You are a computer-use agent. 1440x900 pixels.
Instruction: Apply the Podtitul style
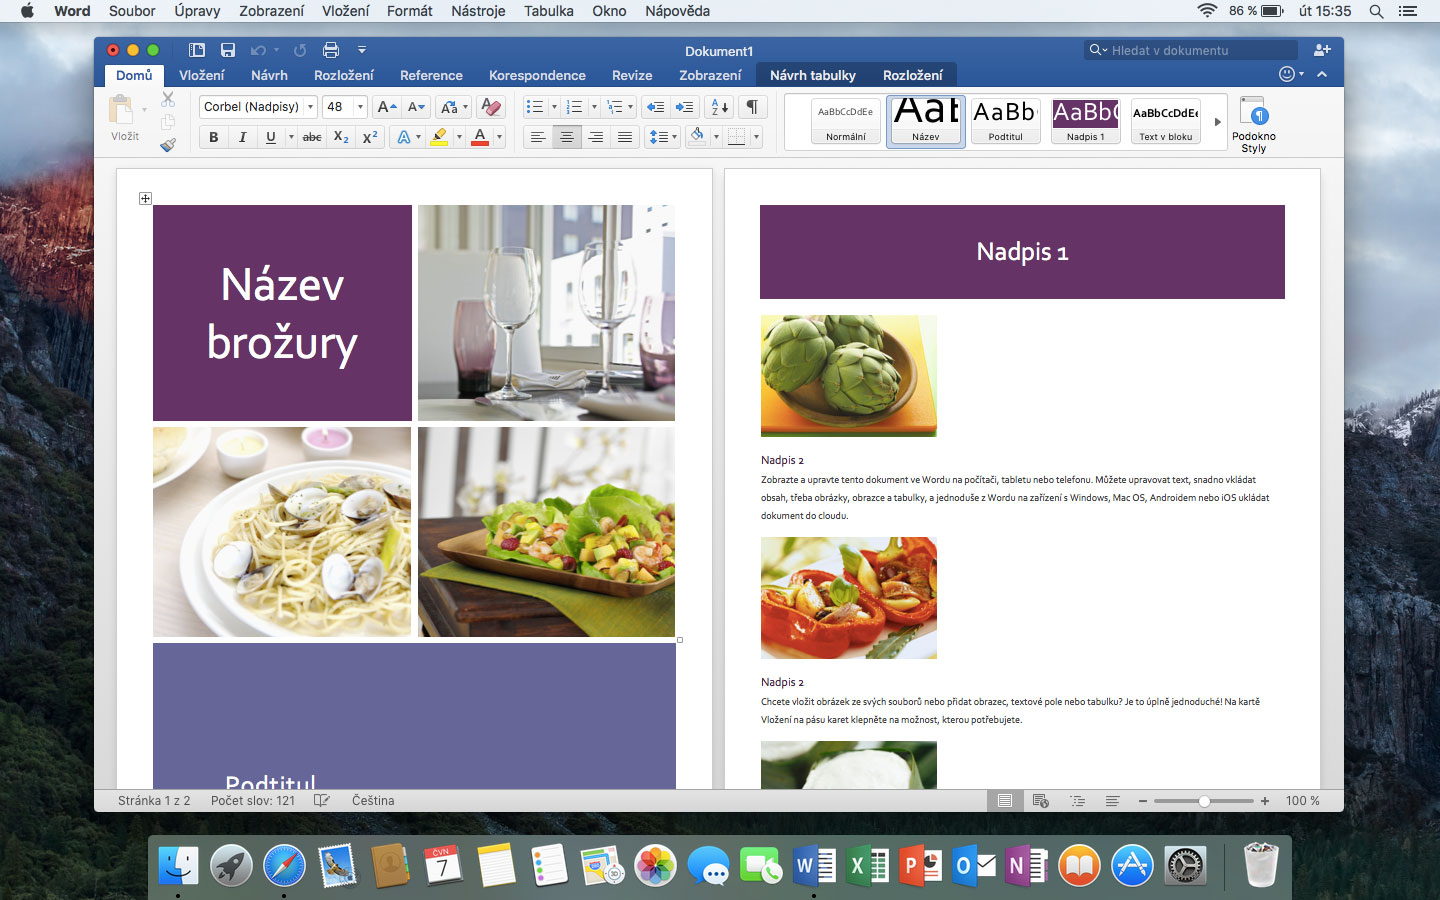coord(1006,122)
